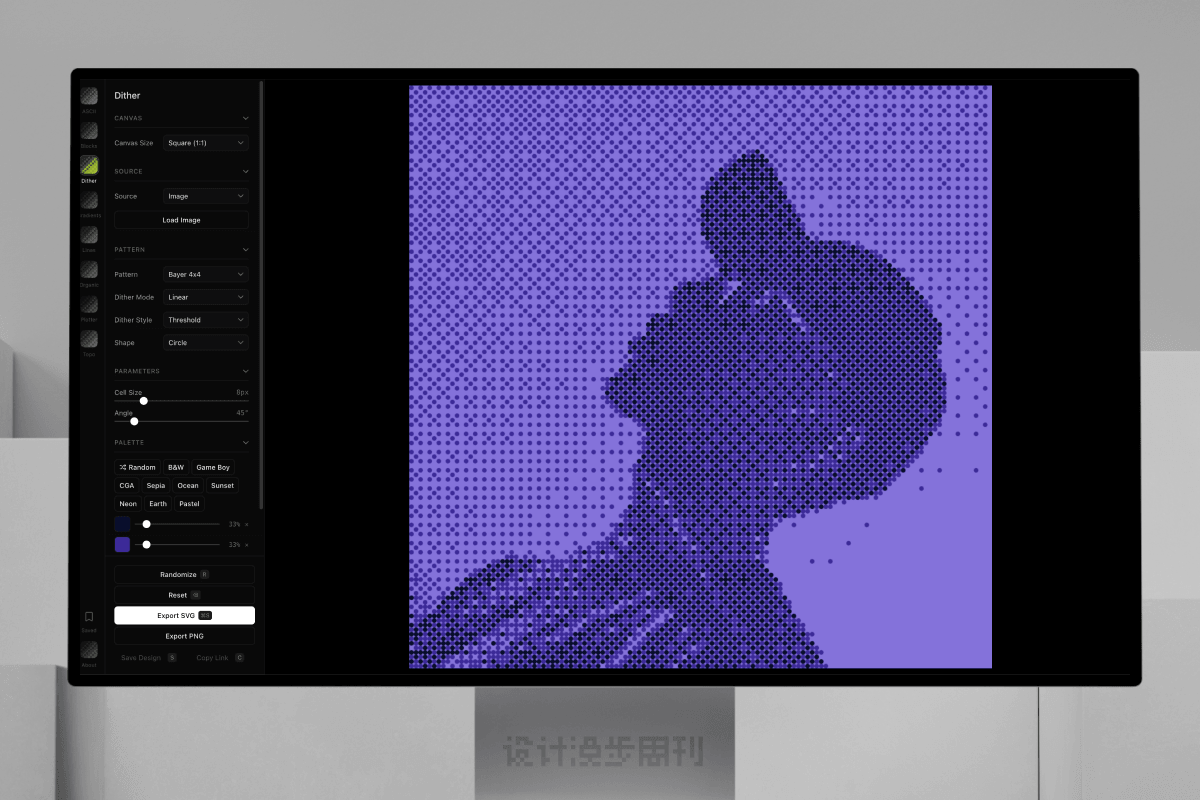Click the Cell Size slider handle
Viewport: 1200px width, 800px height.
click(x=144, y=401)
